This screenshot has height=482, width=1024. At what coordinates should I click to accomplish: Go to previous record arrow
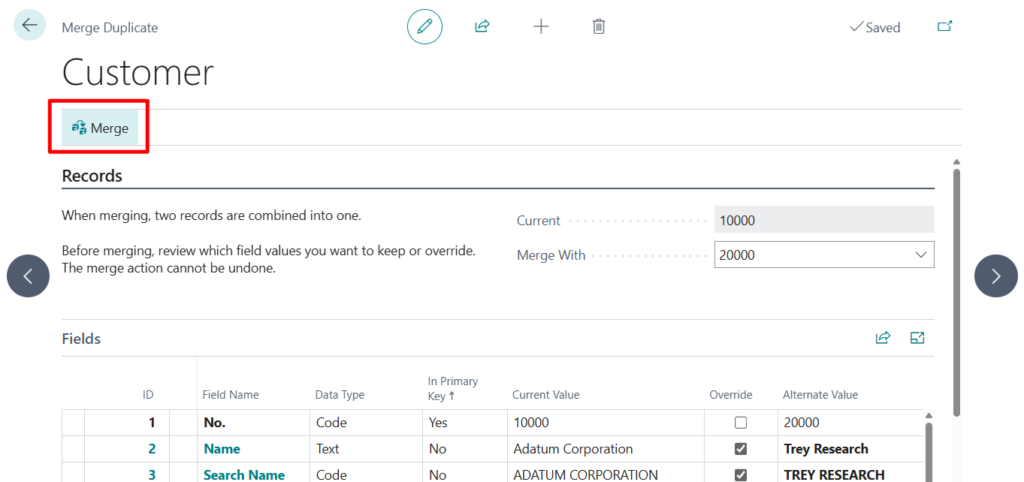click(28, 276)
